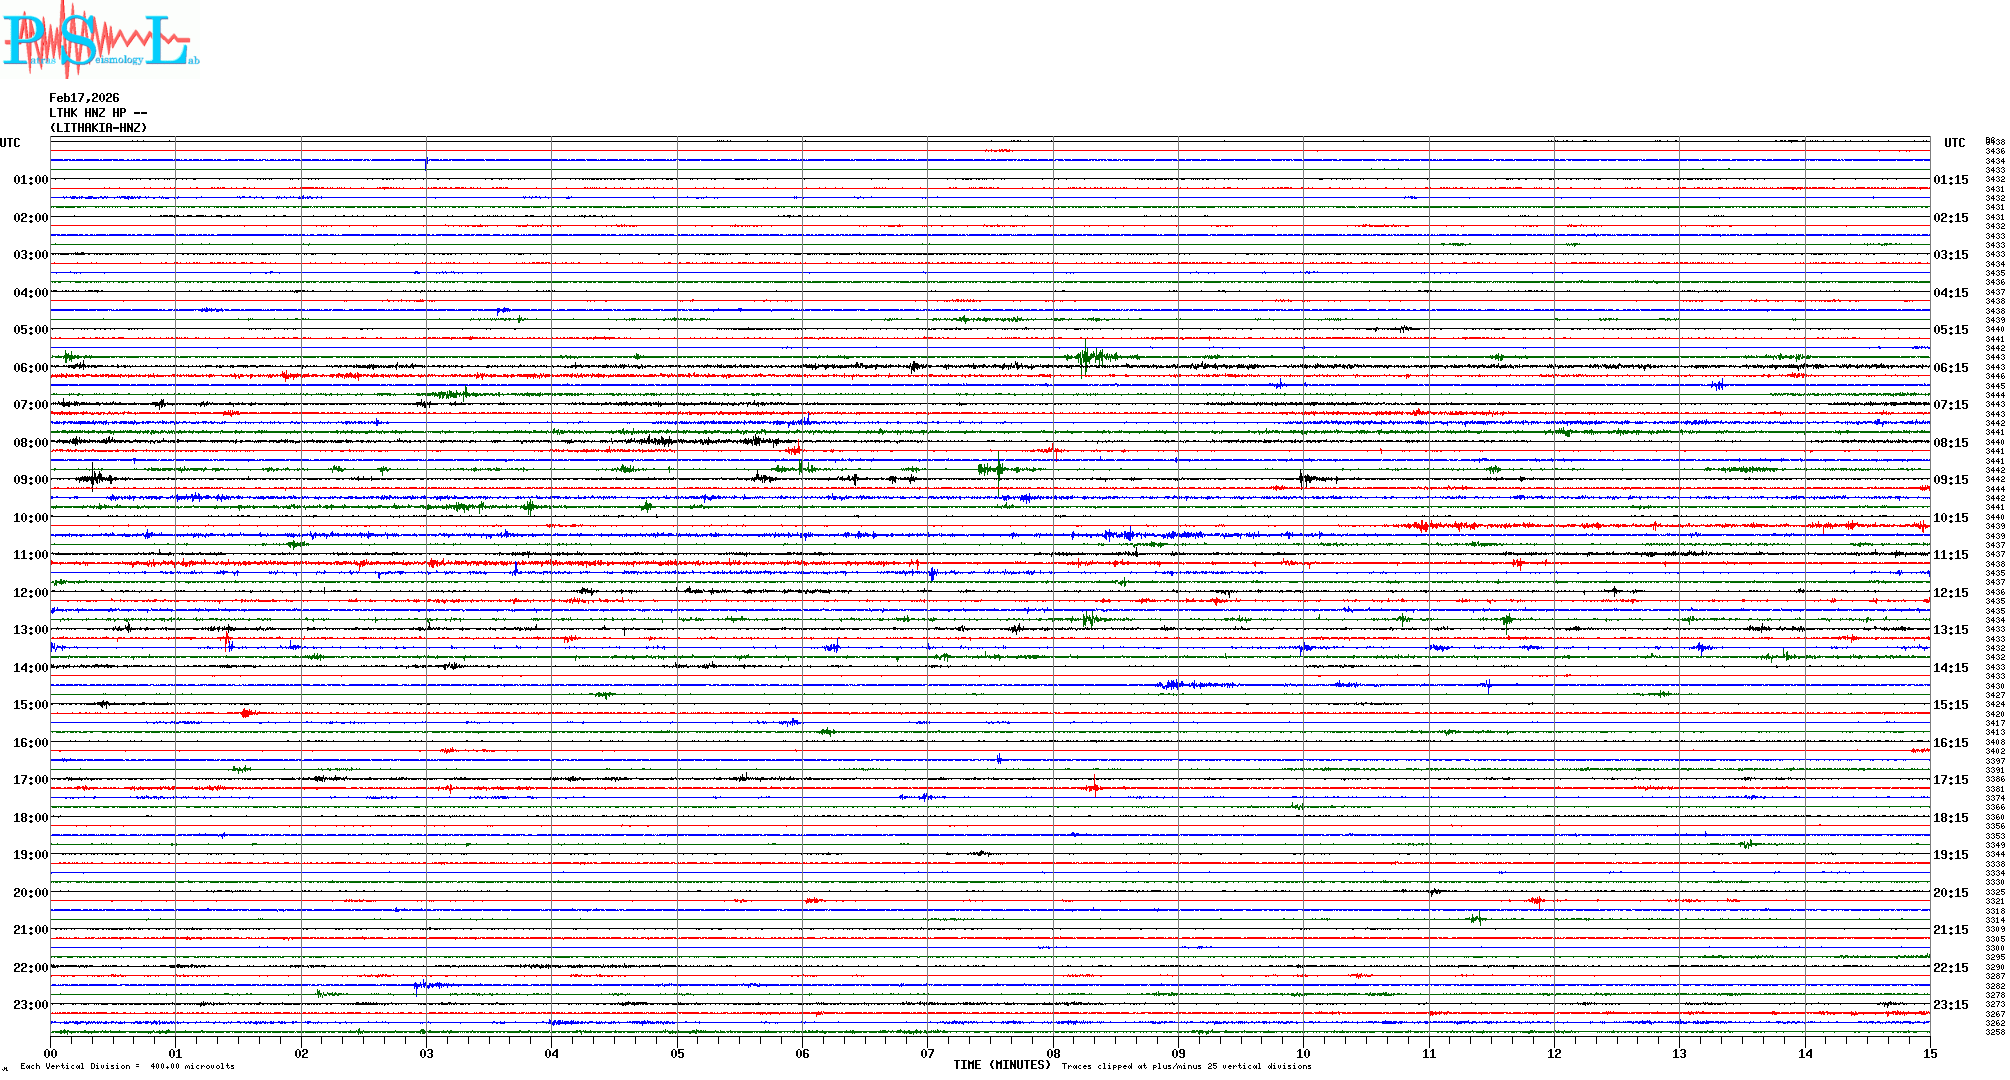The width and height of the screenshot is (2010, 1080).
Task: Click the TIME (MINUTES) axis title
Action: [x=1001, y=1065]
